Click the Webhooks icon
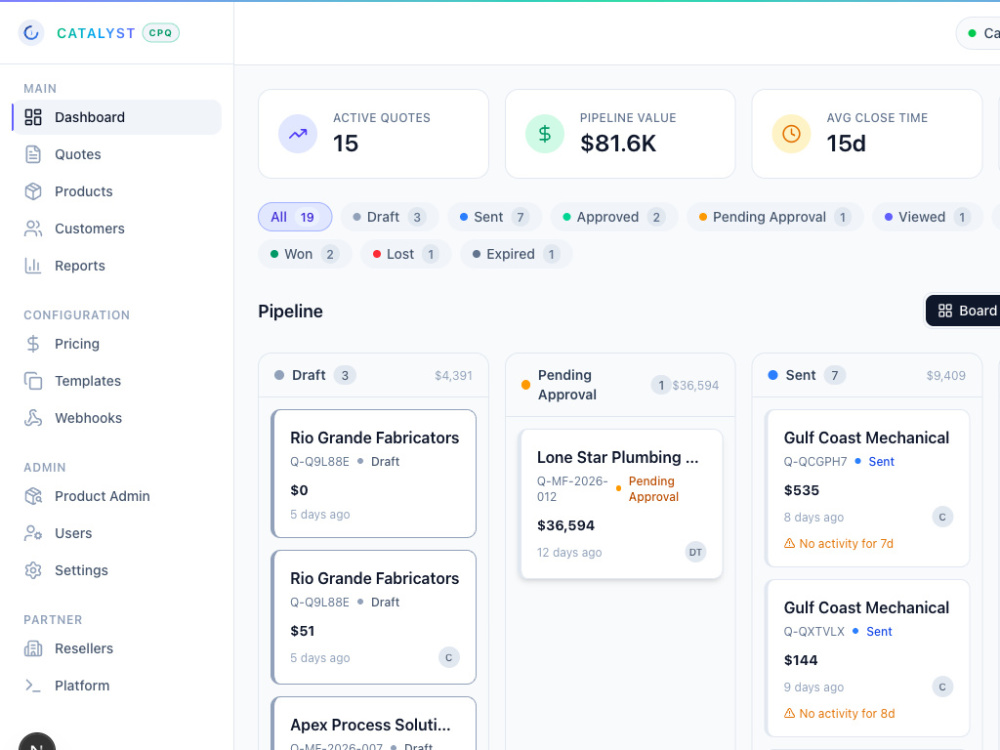1000x750 pixels. 33,418
